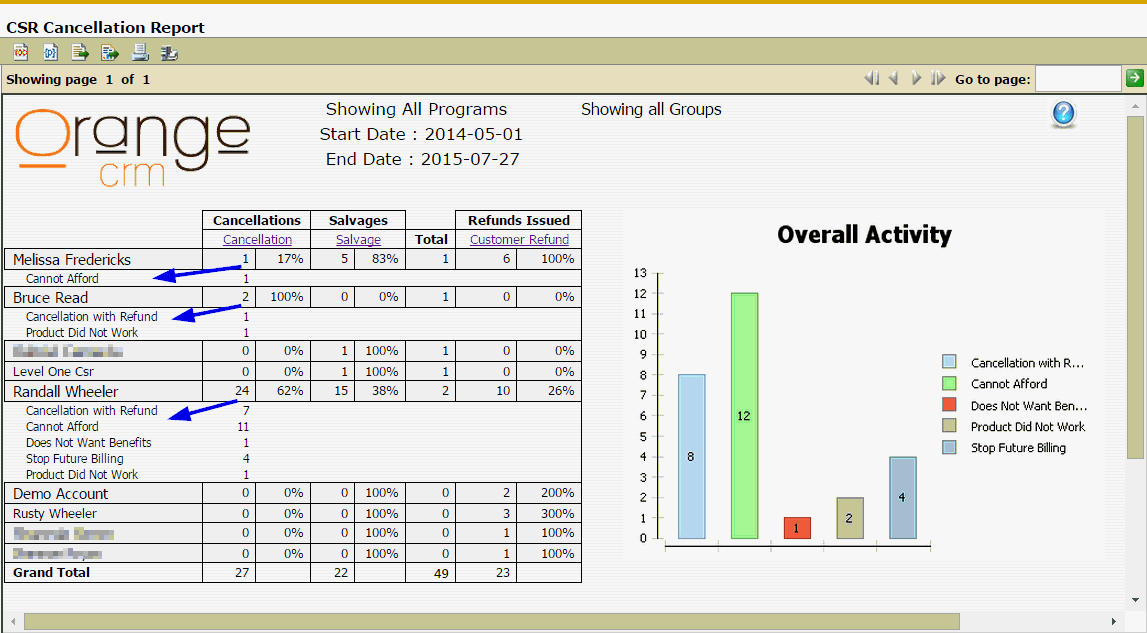Click the Go to page input field

(x=1078, y=79)
